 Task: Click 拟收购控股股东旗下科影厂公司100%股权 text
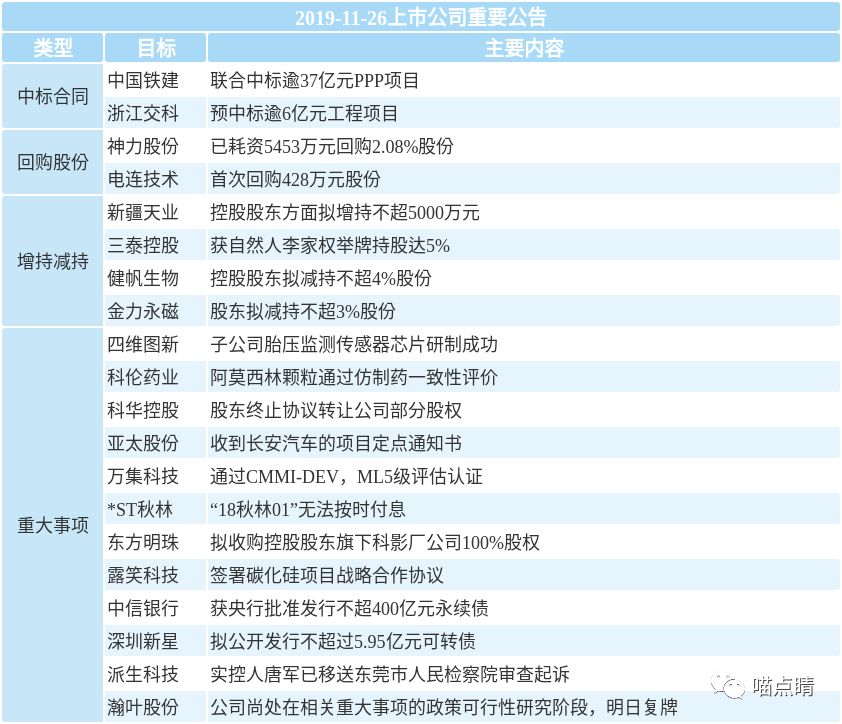point(375,542)
